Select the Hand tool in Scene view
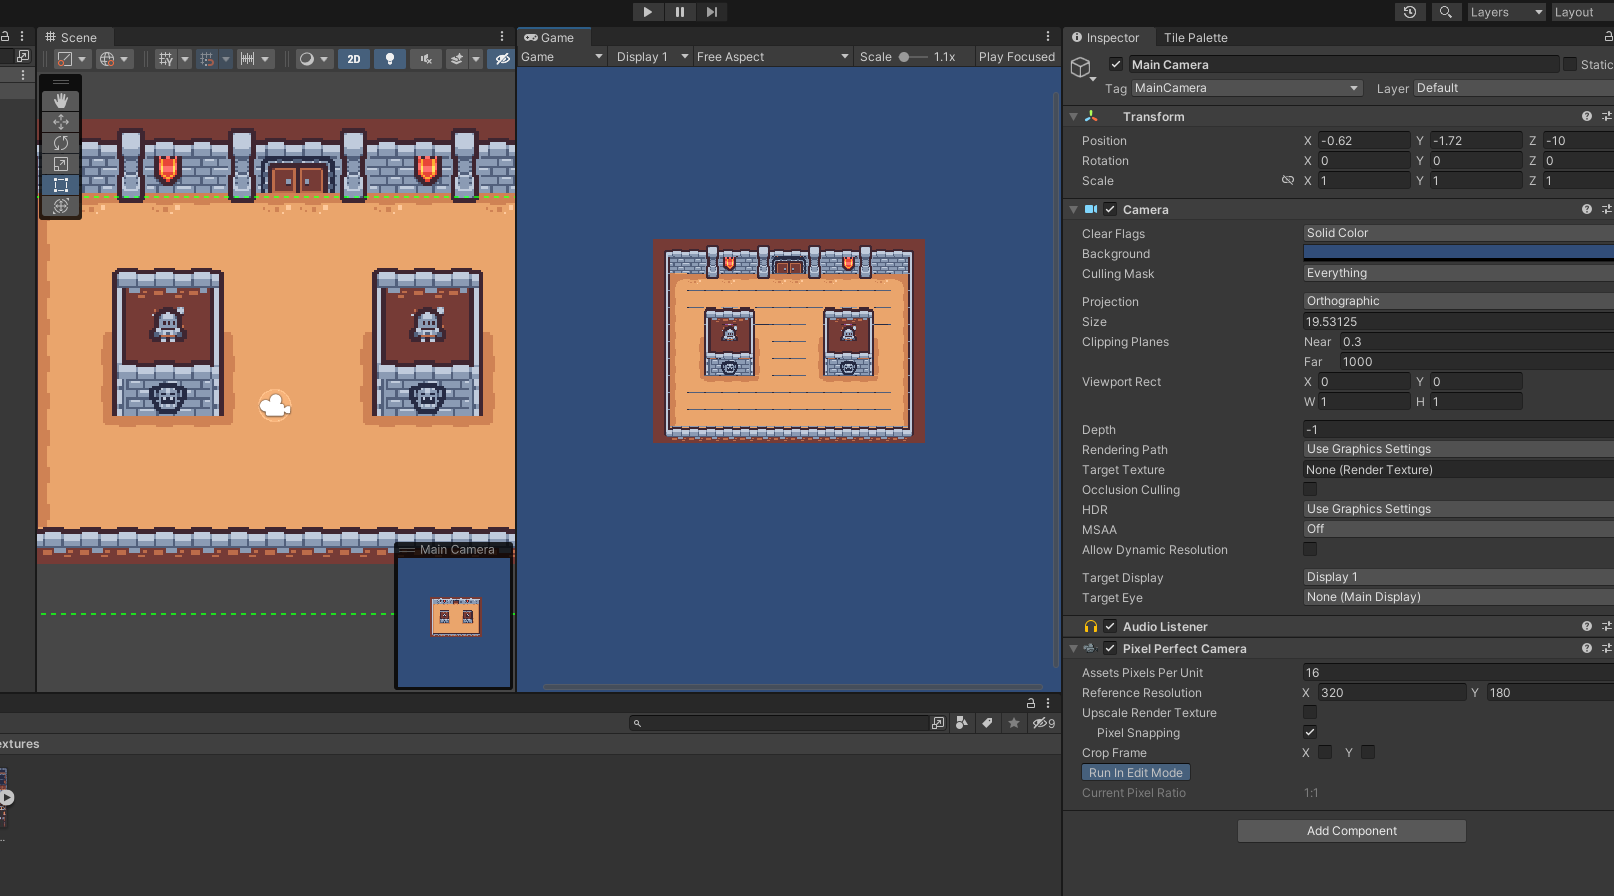 pyautogui.click(x=61, y=100)
